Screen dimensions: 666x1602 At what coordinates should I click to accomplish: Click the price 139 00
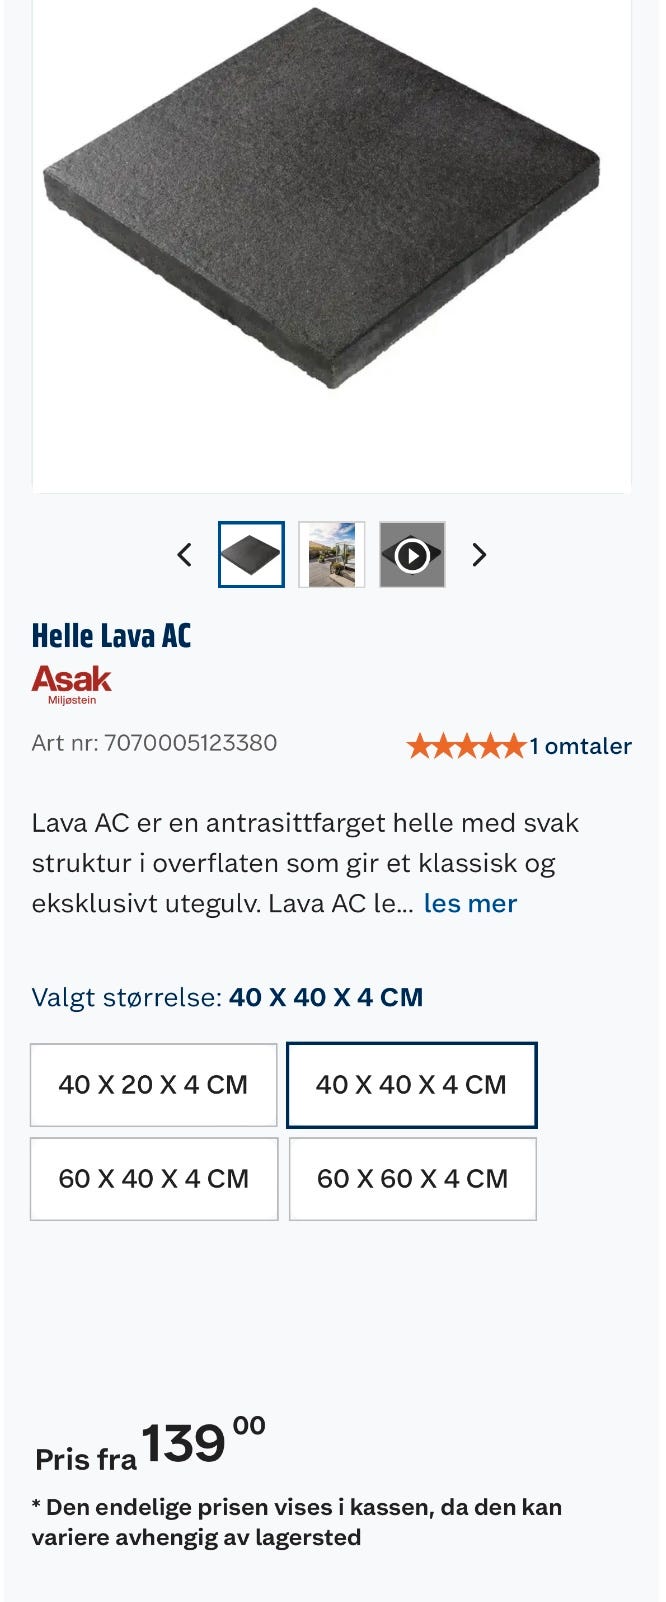(x=203, y=1442)
